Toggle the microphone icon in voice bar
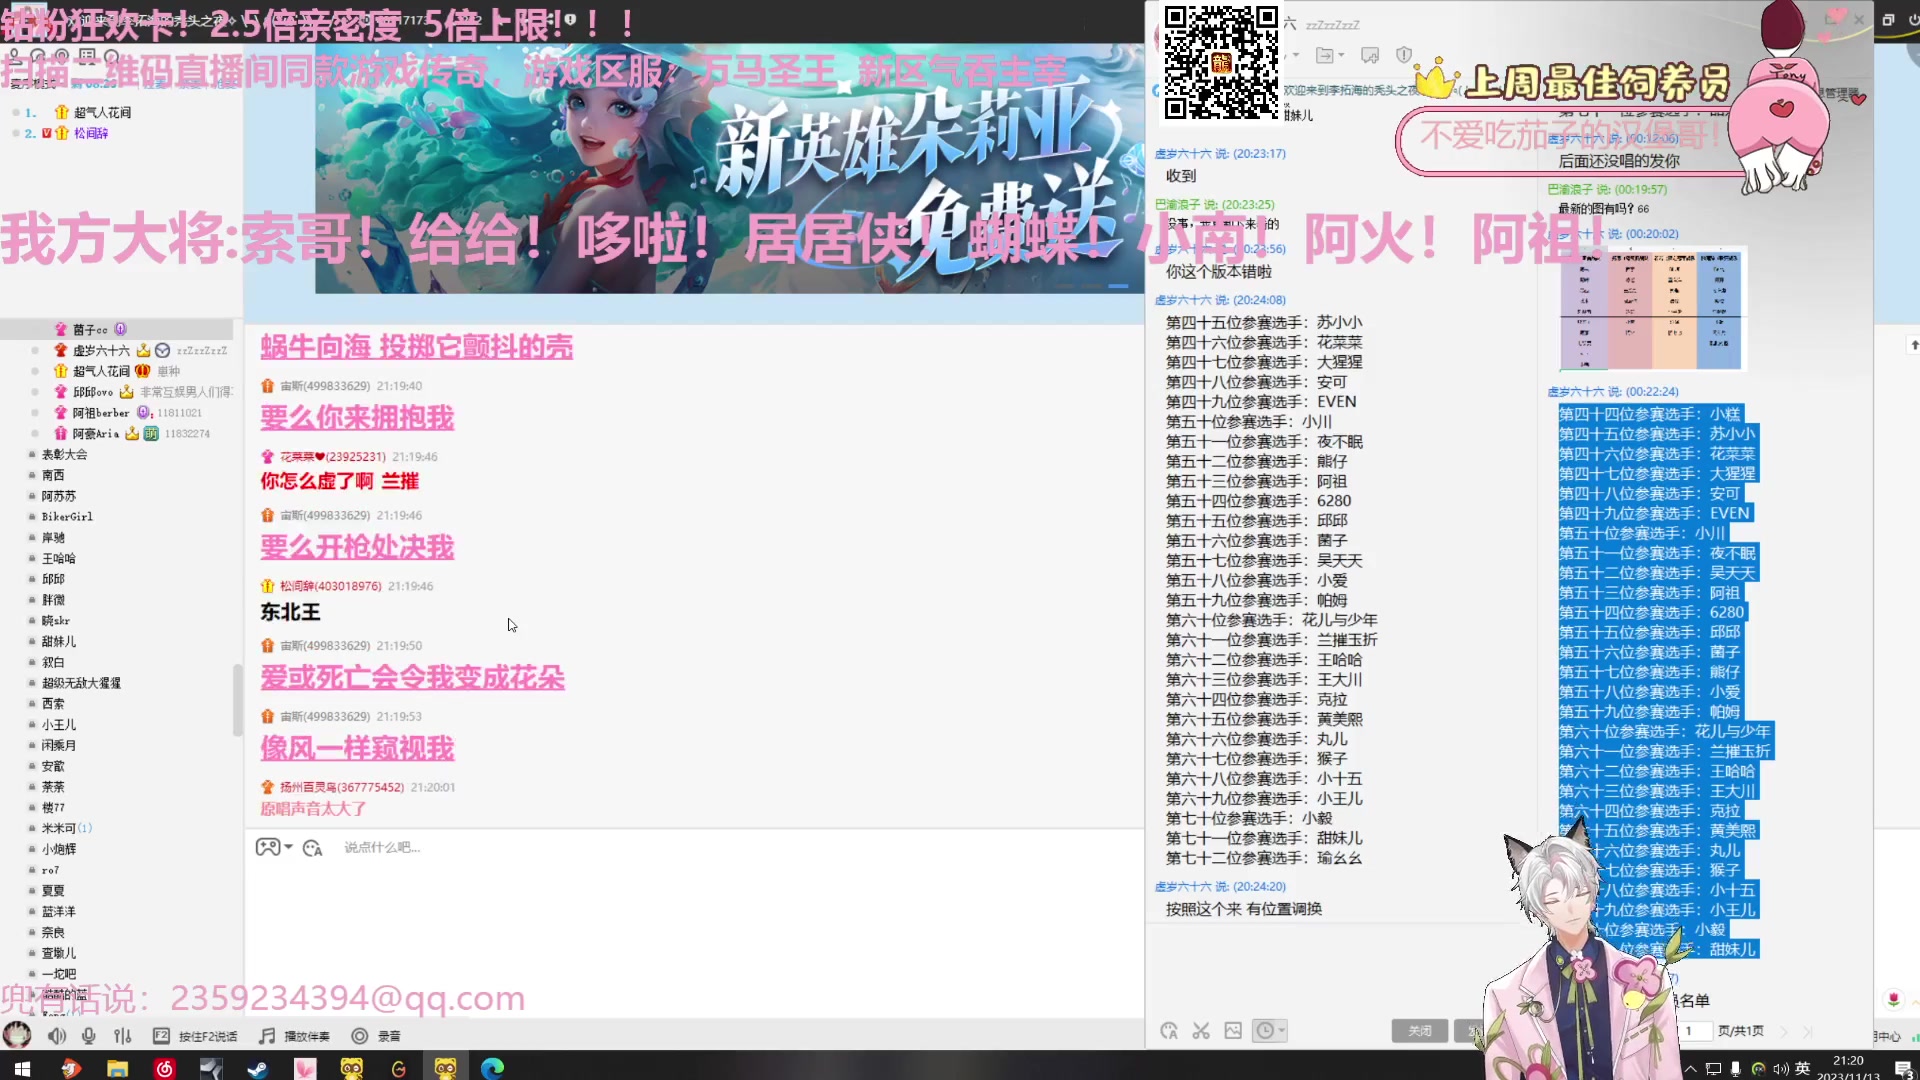Image resolution: width=1920 pixels, height=1080 pixels. click(89, 1036)
